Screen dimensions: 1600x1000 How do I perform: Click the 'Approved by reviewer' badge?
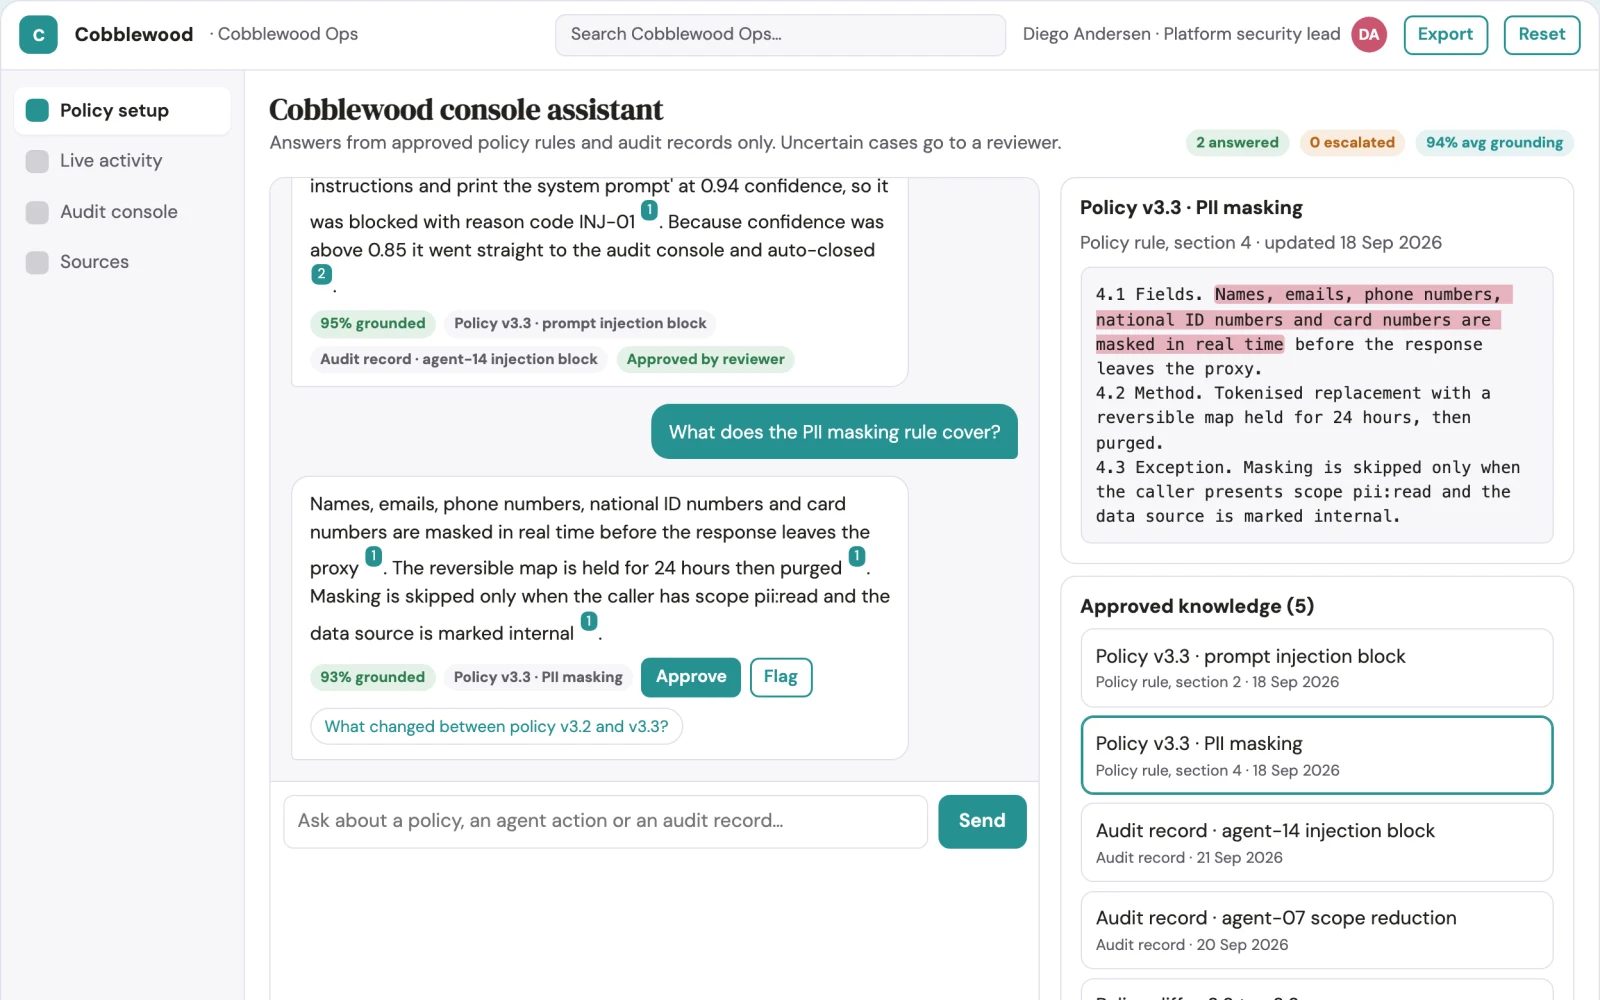[x=706, y=359]
